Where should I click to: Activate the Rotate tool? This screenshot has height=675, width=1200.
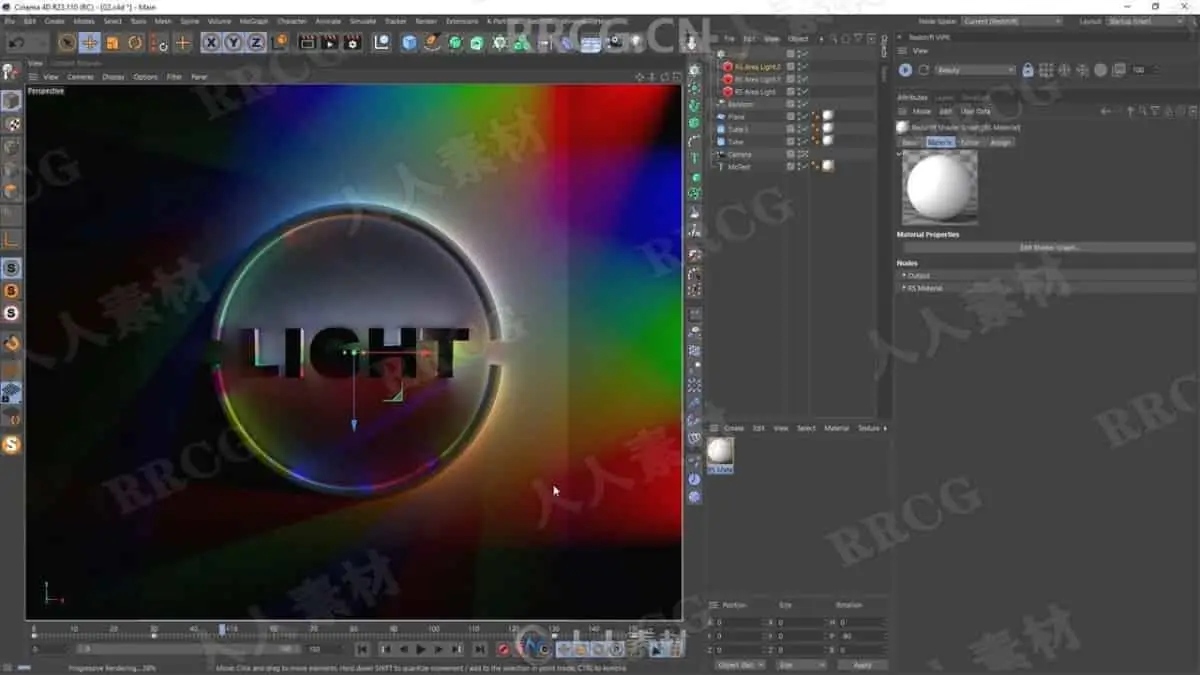[x=135, y=43]
